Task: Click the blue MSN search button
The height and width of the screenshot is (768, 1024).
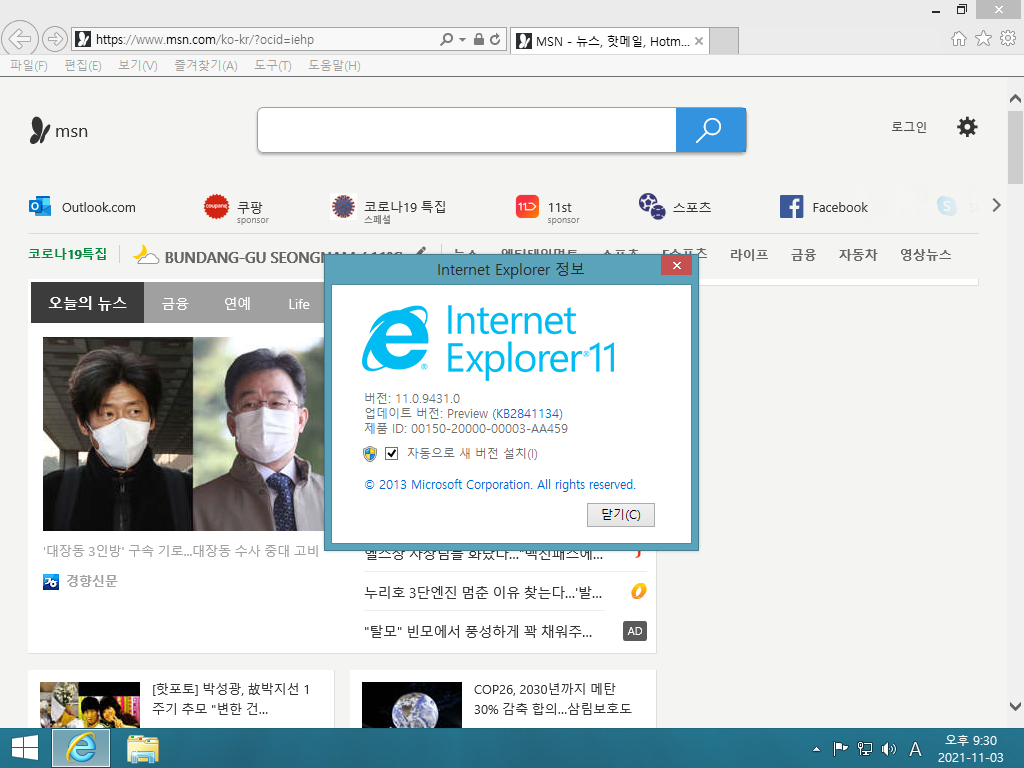Action: click(711, 130)
